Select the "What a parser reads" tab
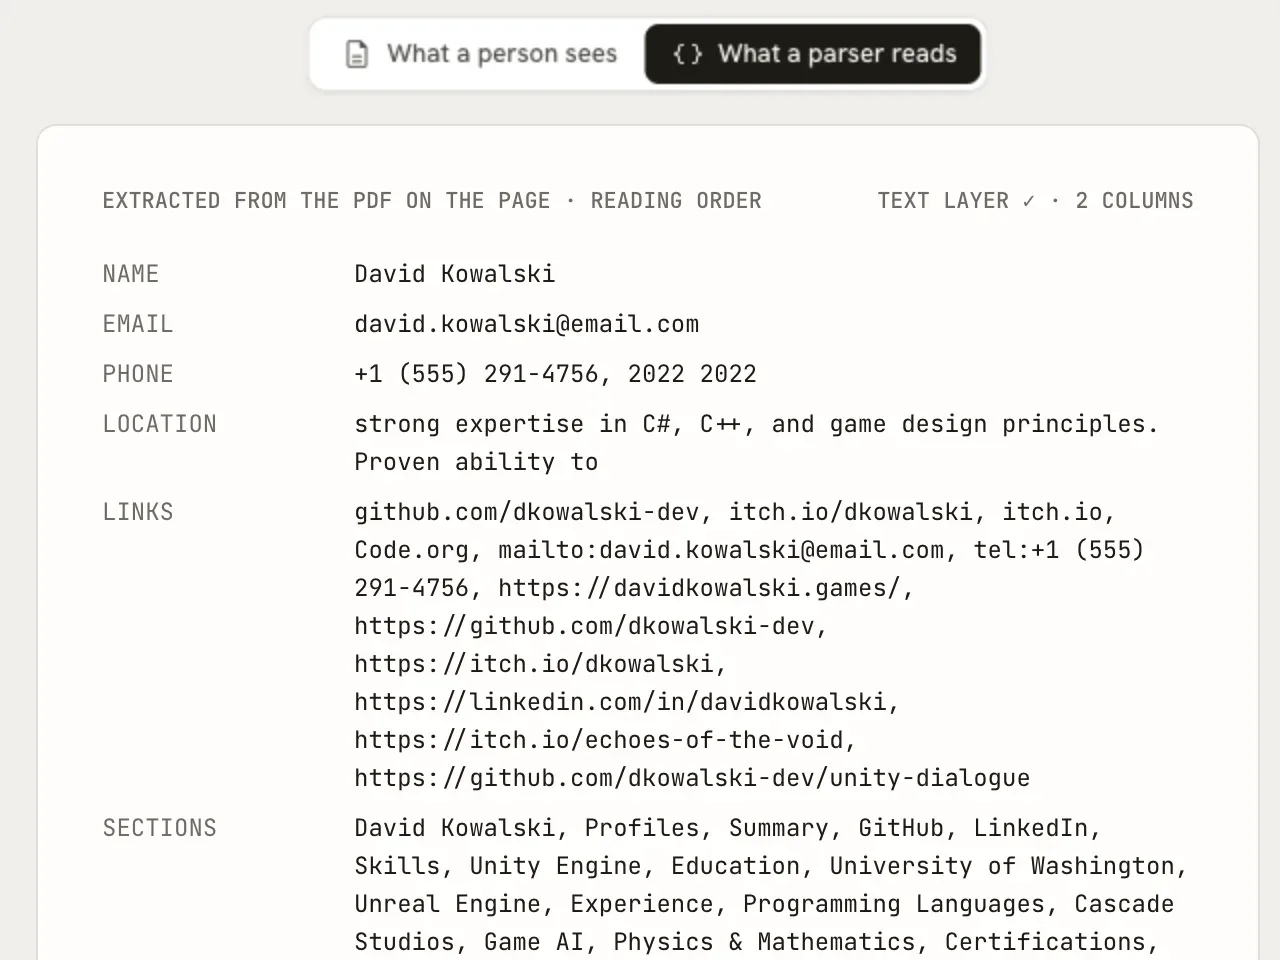Viewport: 1280px width, 960px height. pyautogui.click(x=813, y=54)
